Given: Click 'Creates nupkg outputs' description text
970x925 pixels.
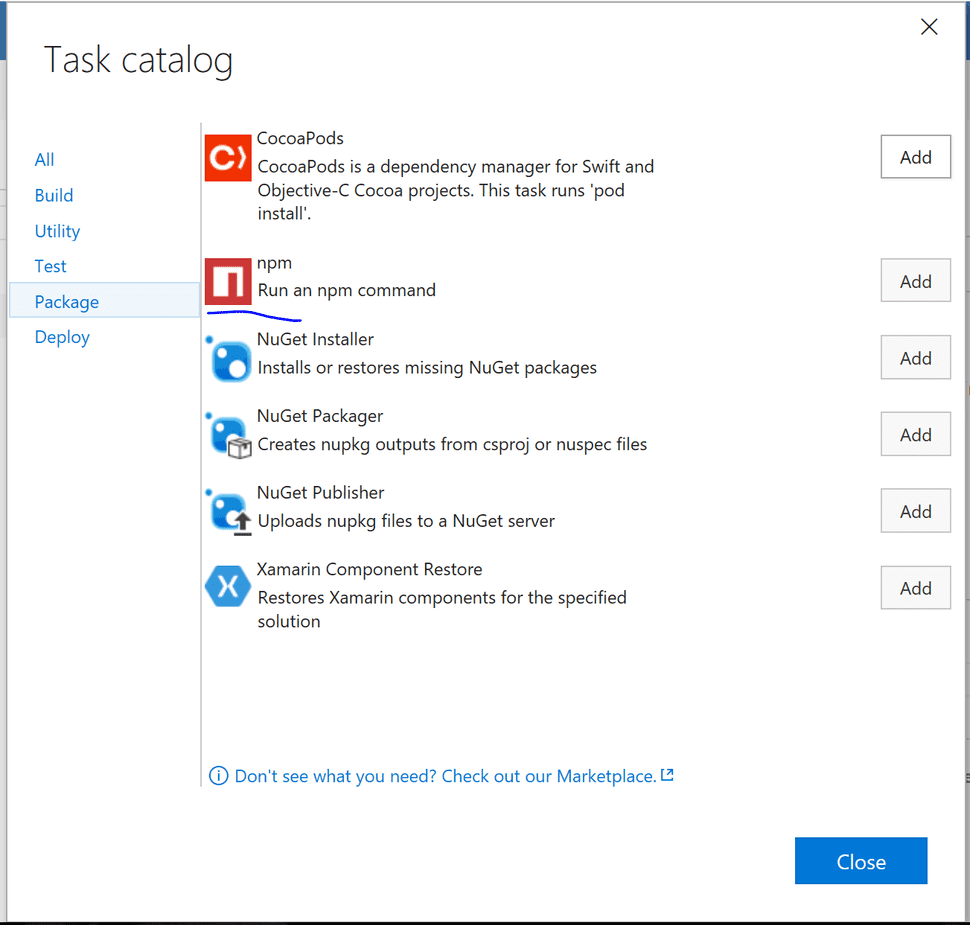Looking at the screenshot, I should coord(452,444).
